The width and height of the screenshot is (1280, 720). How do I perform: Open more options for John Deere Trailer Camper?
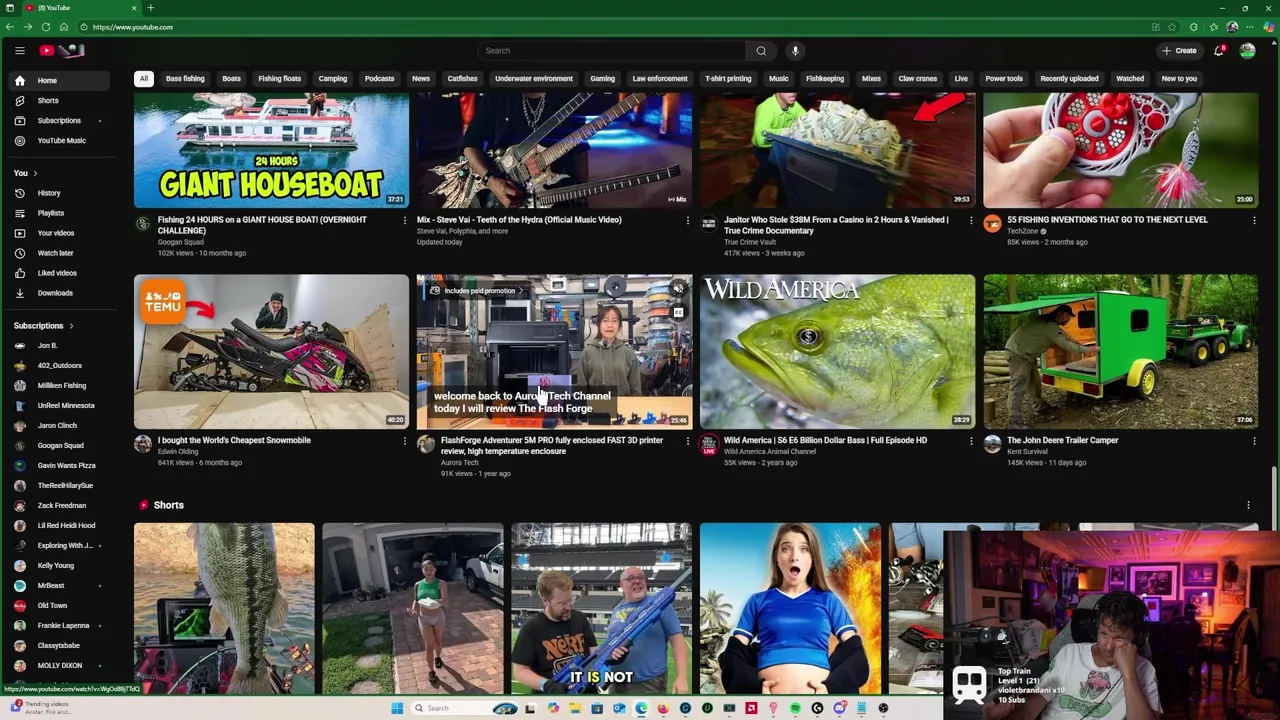1254,441
